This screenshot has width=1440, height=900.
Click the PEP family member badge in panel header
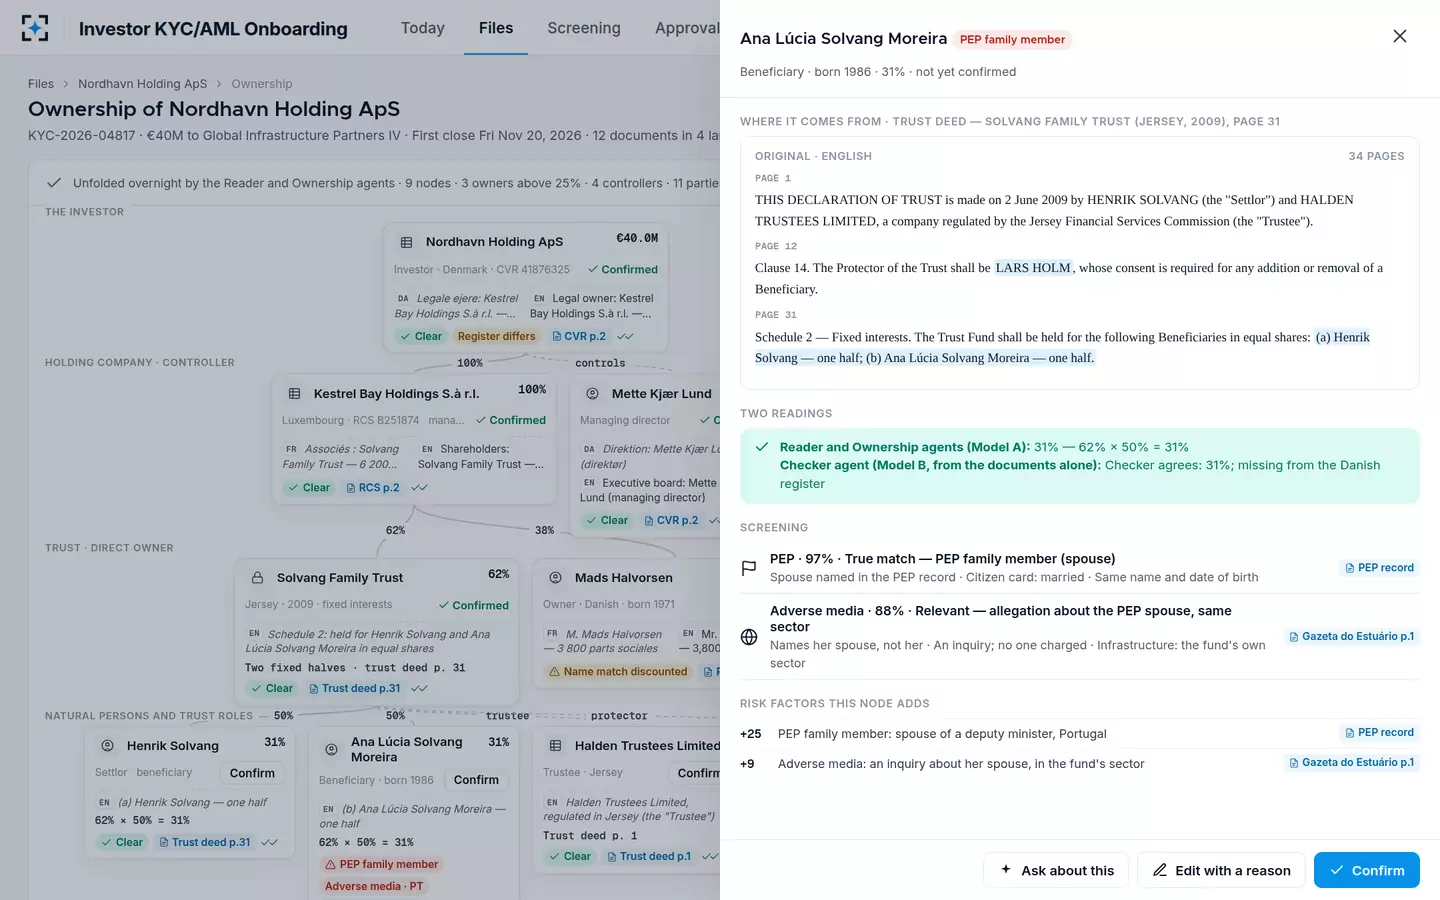point(1012,40)
